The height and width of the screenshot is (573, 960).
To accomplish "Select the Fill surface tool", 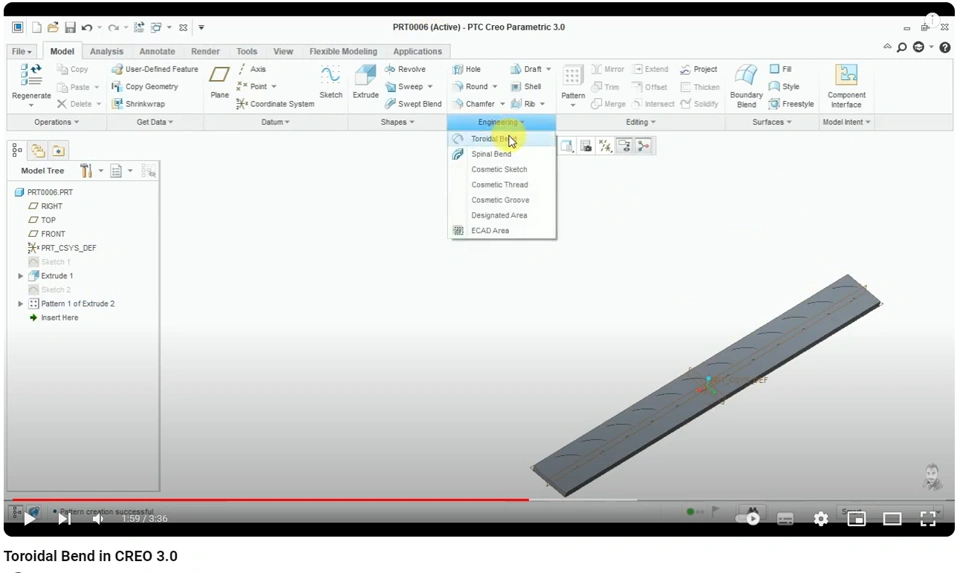I will click(x=781, y=69).
